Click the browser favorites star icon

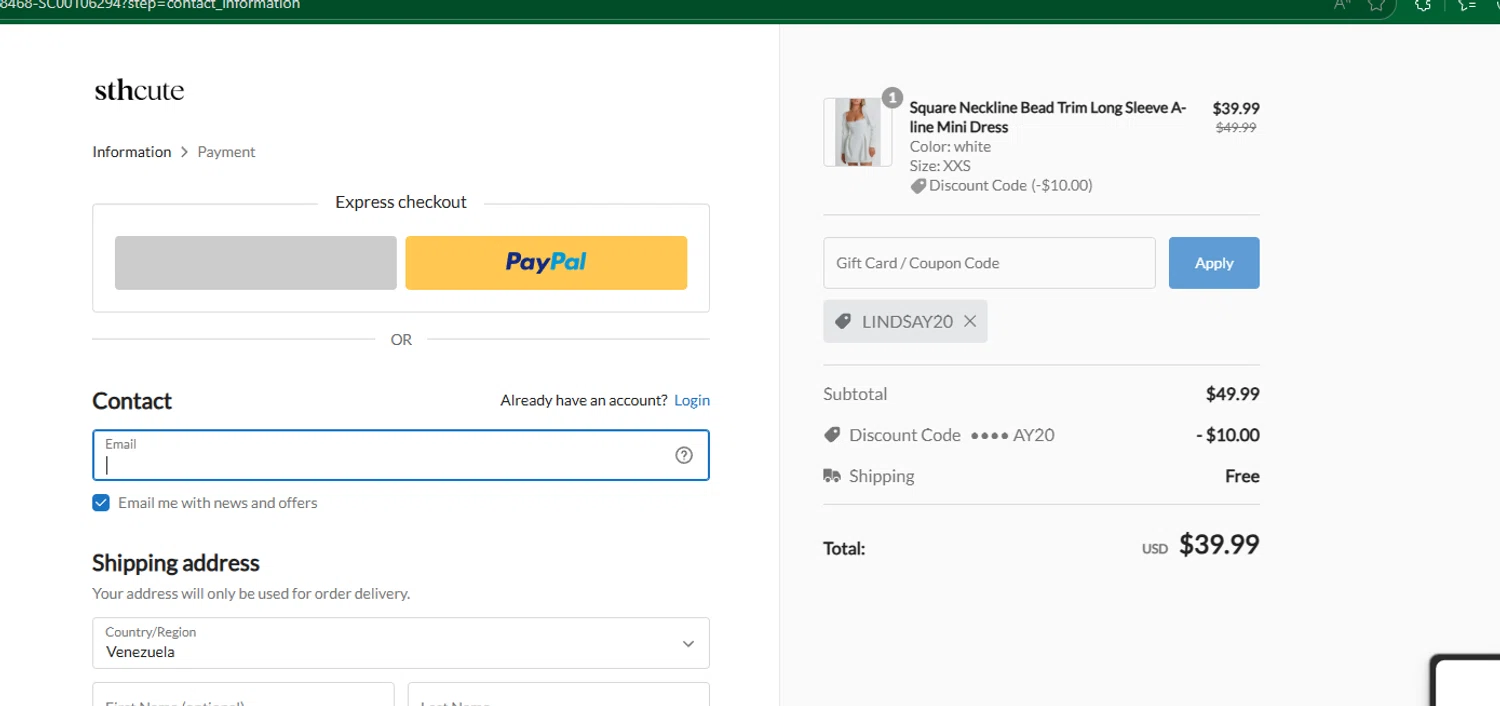(1377, 5)
